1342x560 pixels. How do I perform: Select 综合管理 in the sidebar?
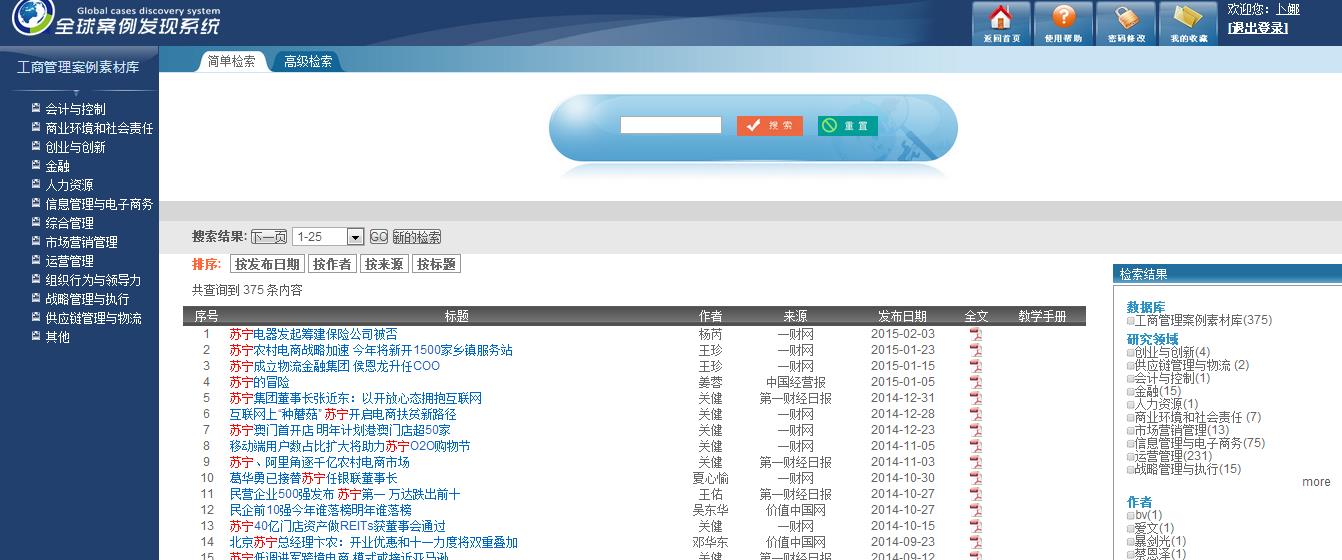pos(69,223)
